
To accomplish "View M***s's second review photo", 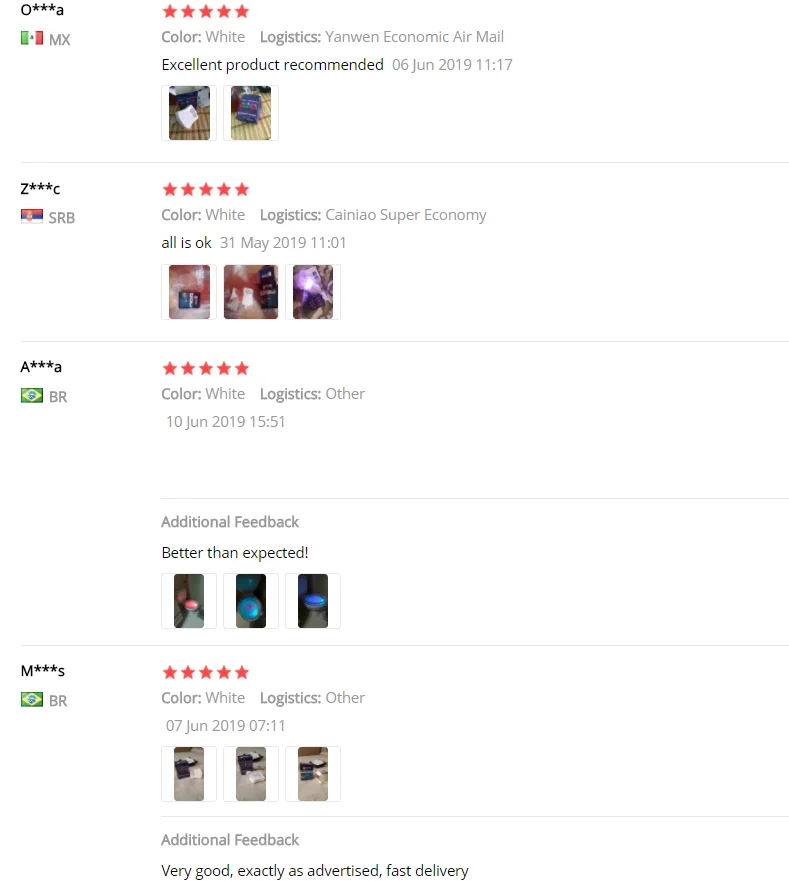I will (251, 774).
